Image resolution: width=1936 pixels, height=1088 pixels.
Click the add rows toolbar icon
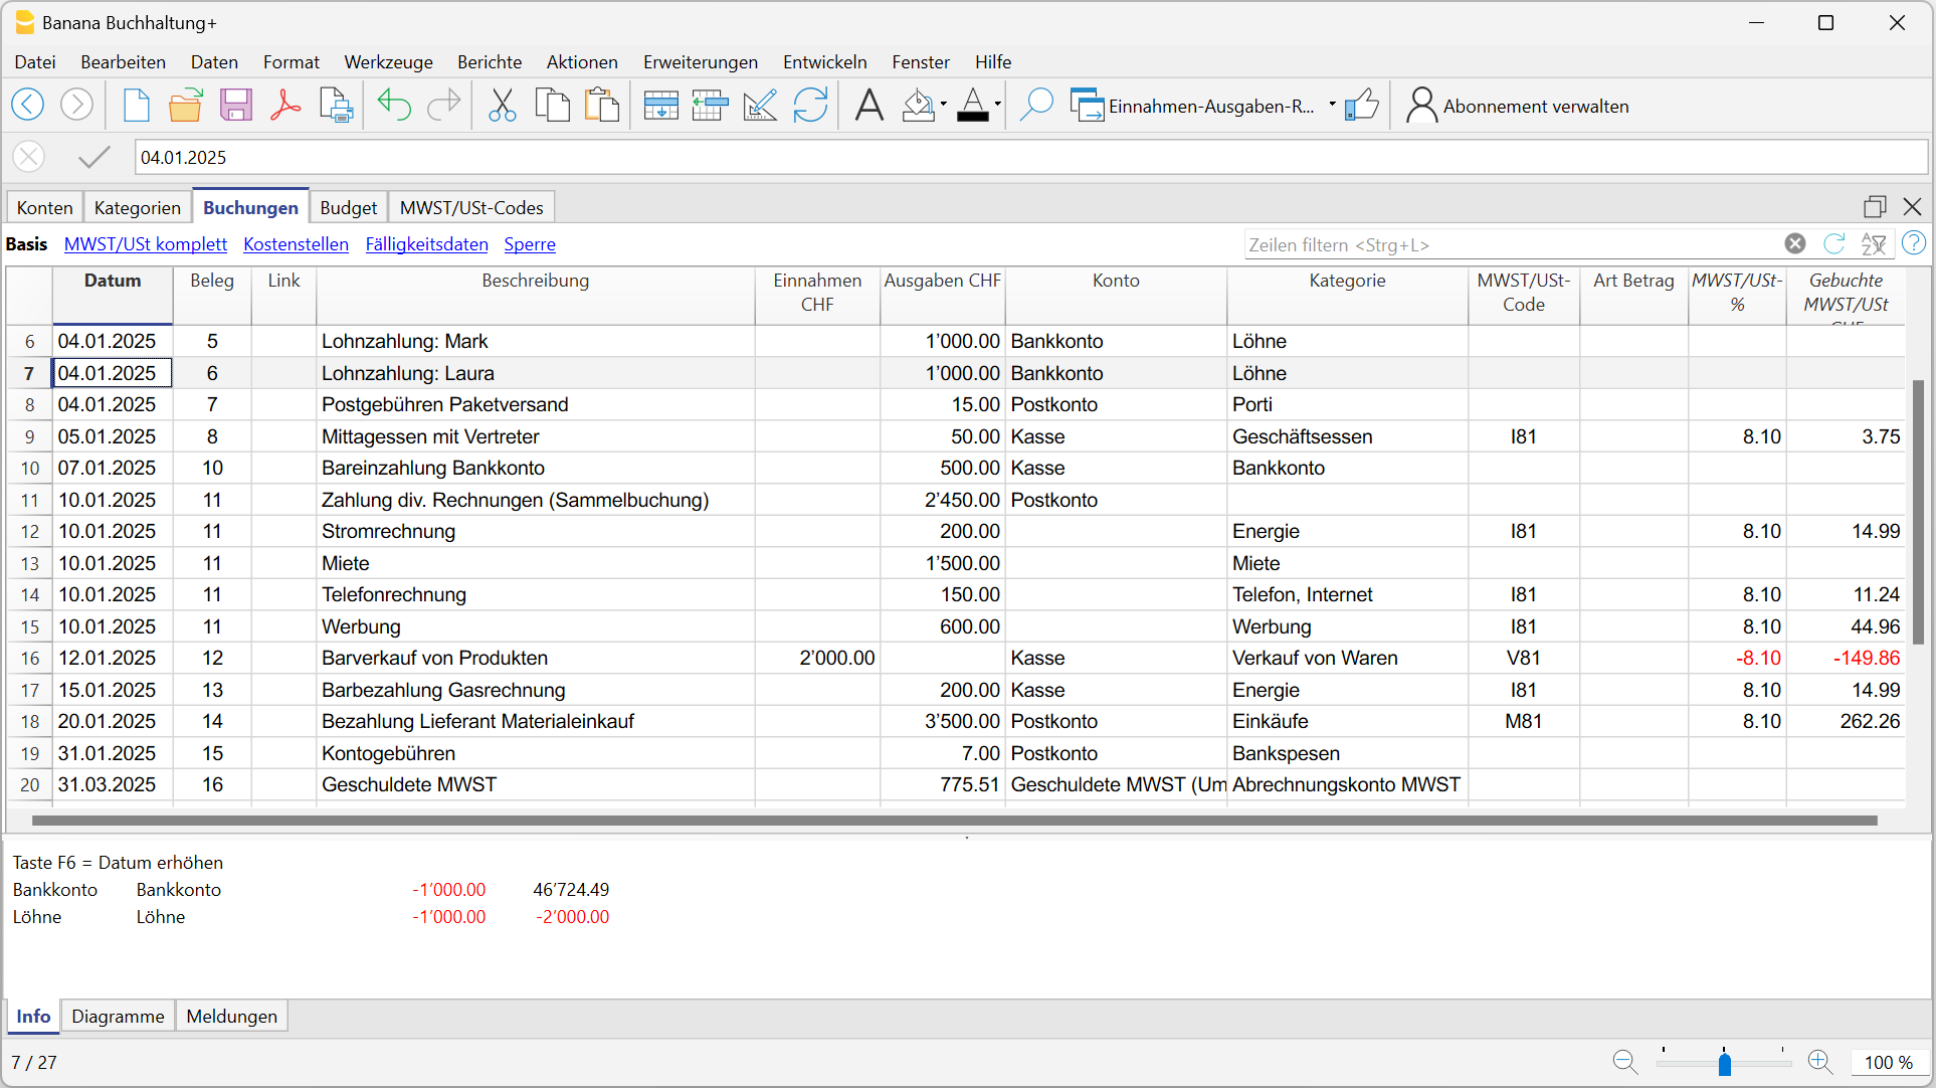point(660,105)
